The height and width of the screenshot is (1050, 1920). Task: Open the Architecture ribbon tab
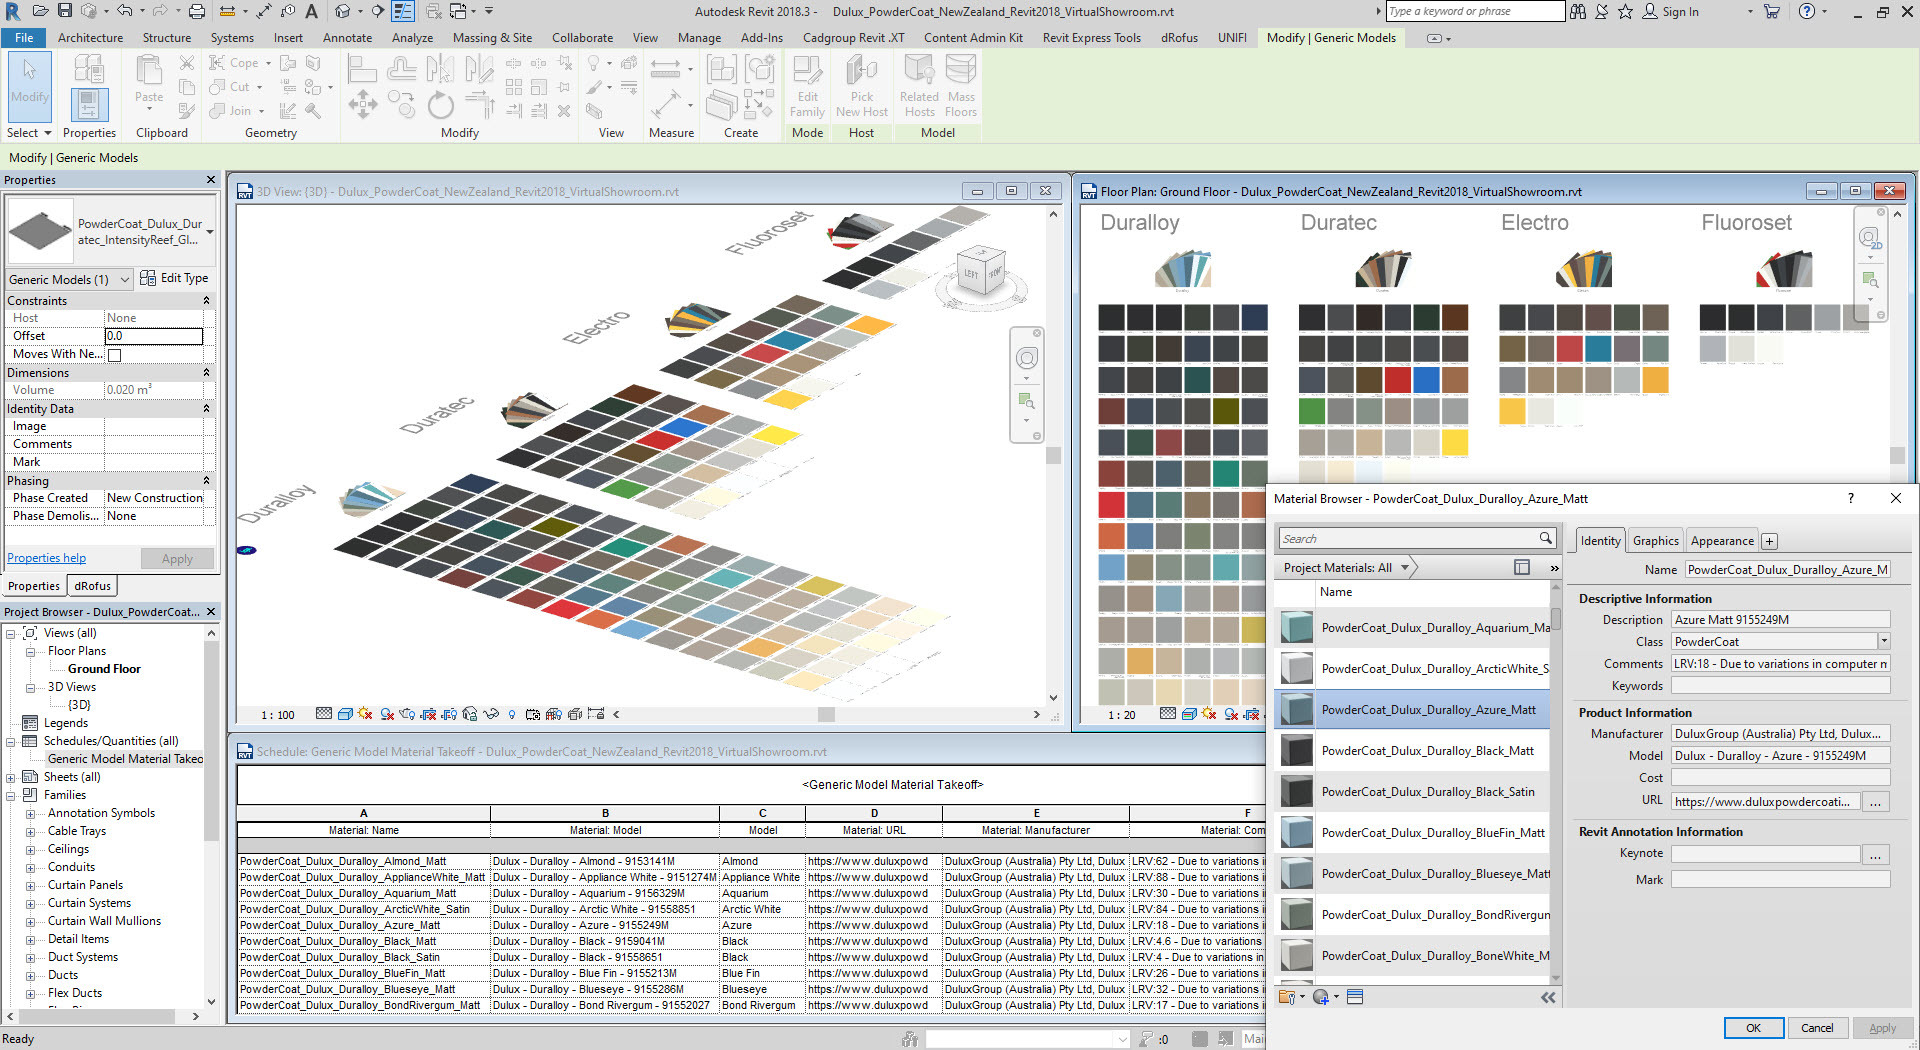pyautogui.click(x=90, y=38)
